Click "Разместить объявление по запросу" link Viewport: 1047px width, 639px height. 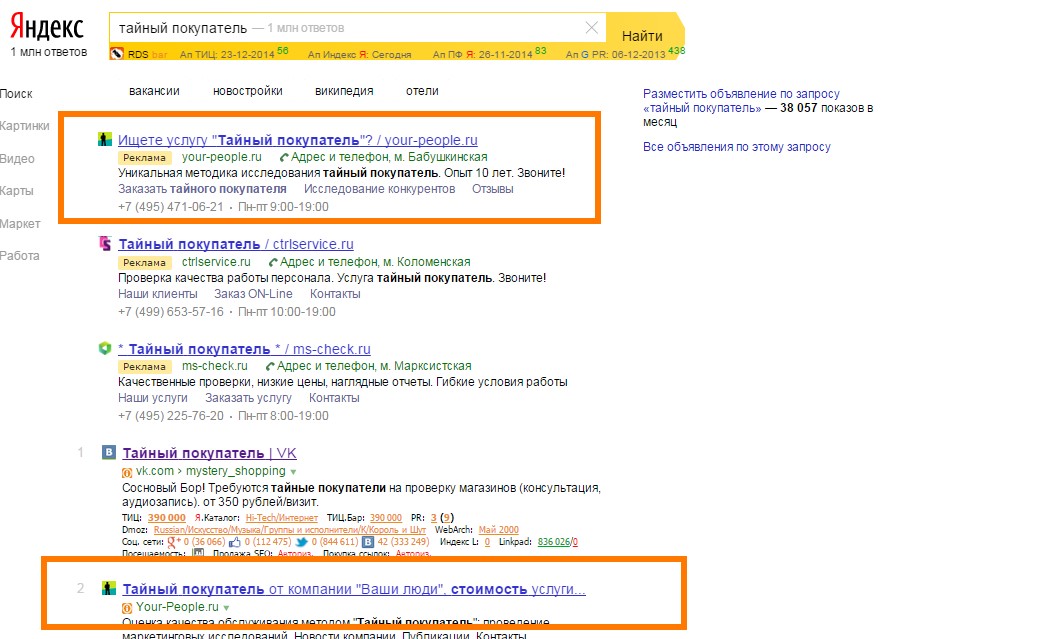click(x=741, y=94)
